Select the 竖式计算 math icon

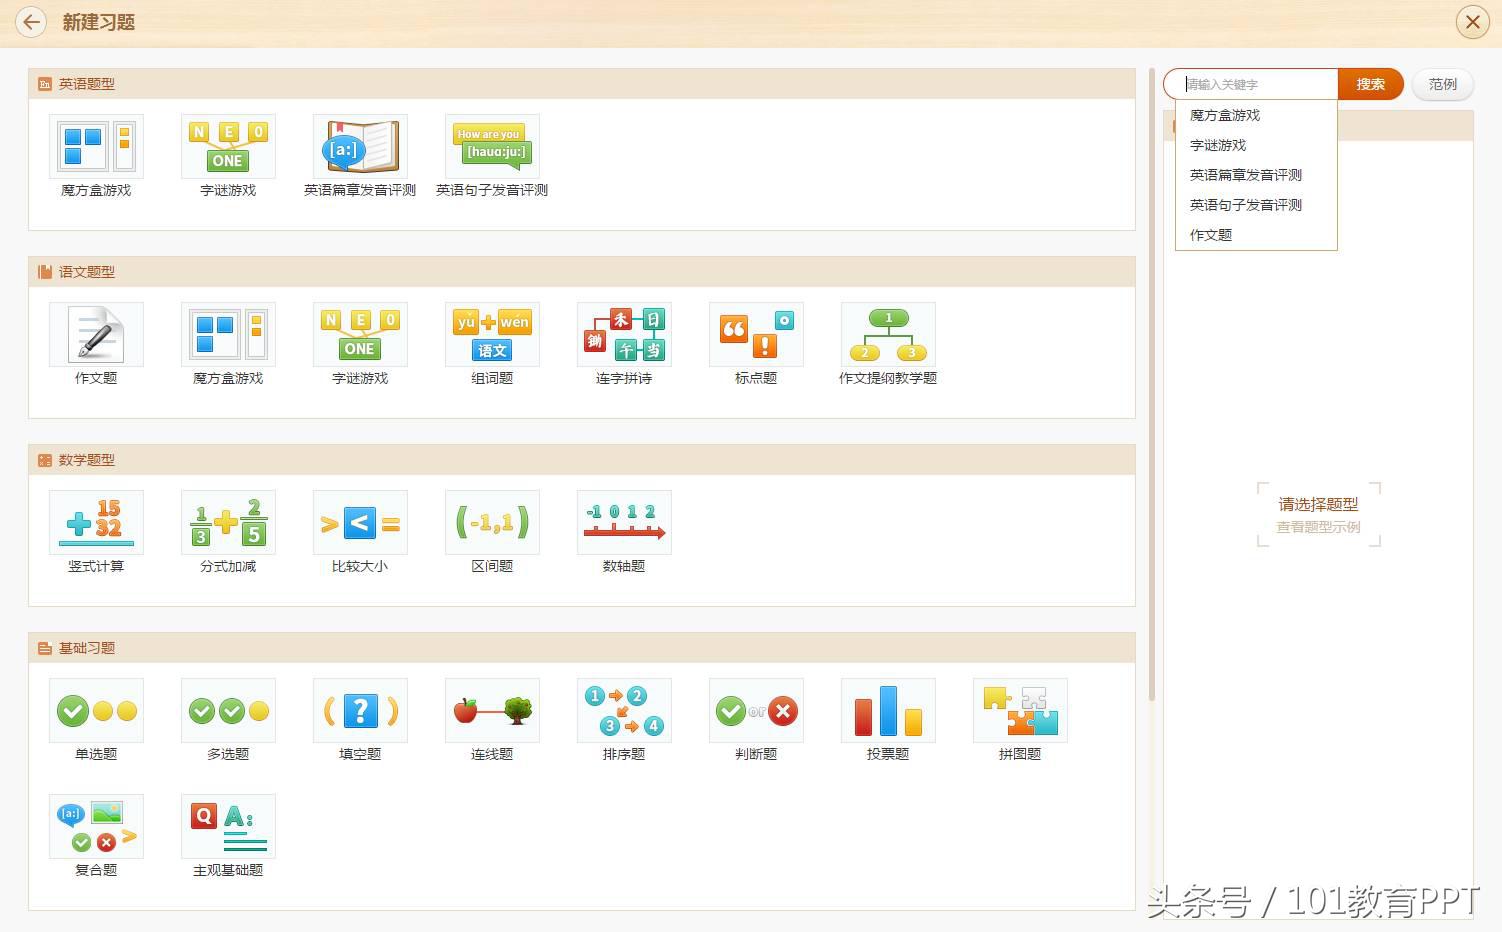(x=96, y=522)
